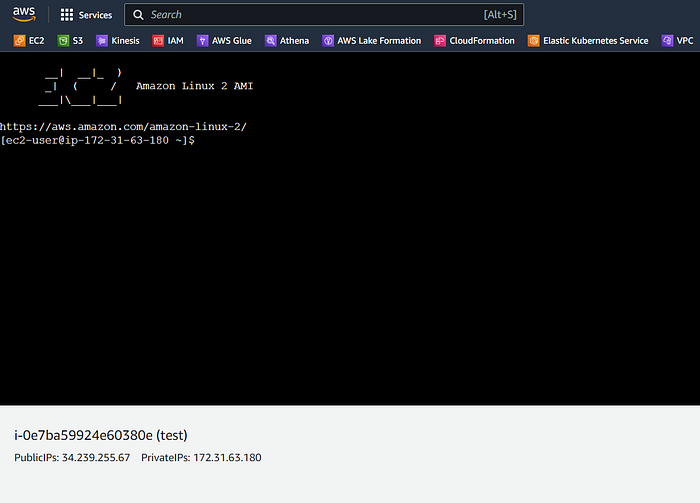Screen dimensions: 700x503
Task: Click the AWS Glue icon
Action: (203, 41)
